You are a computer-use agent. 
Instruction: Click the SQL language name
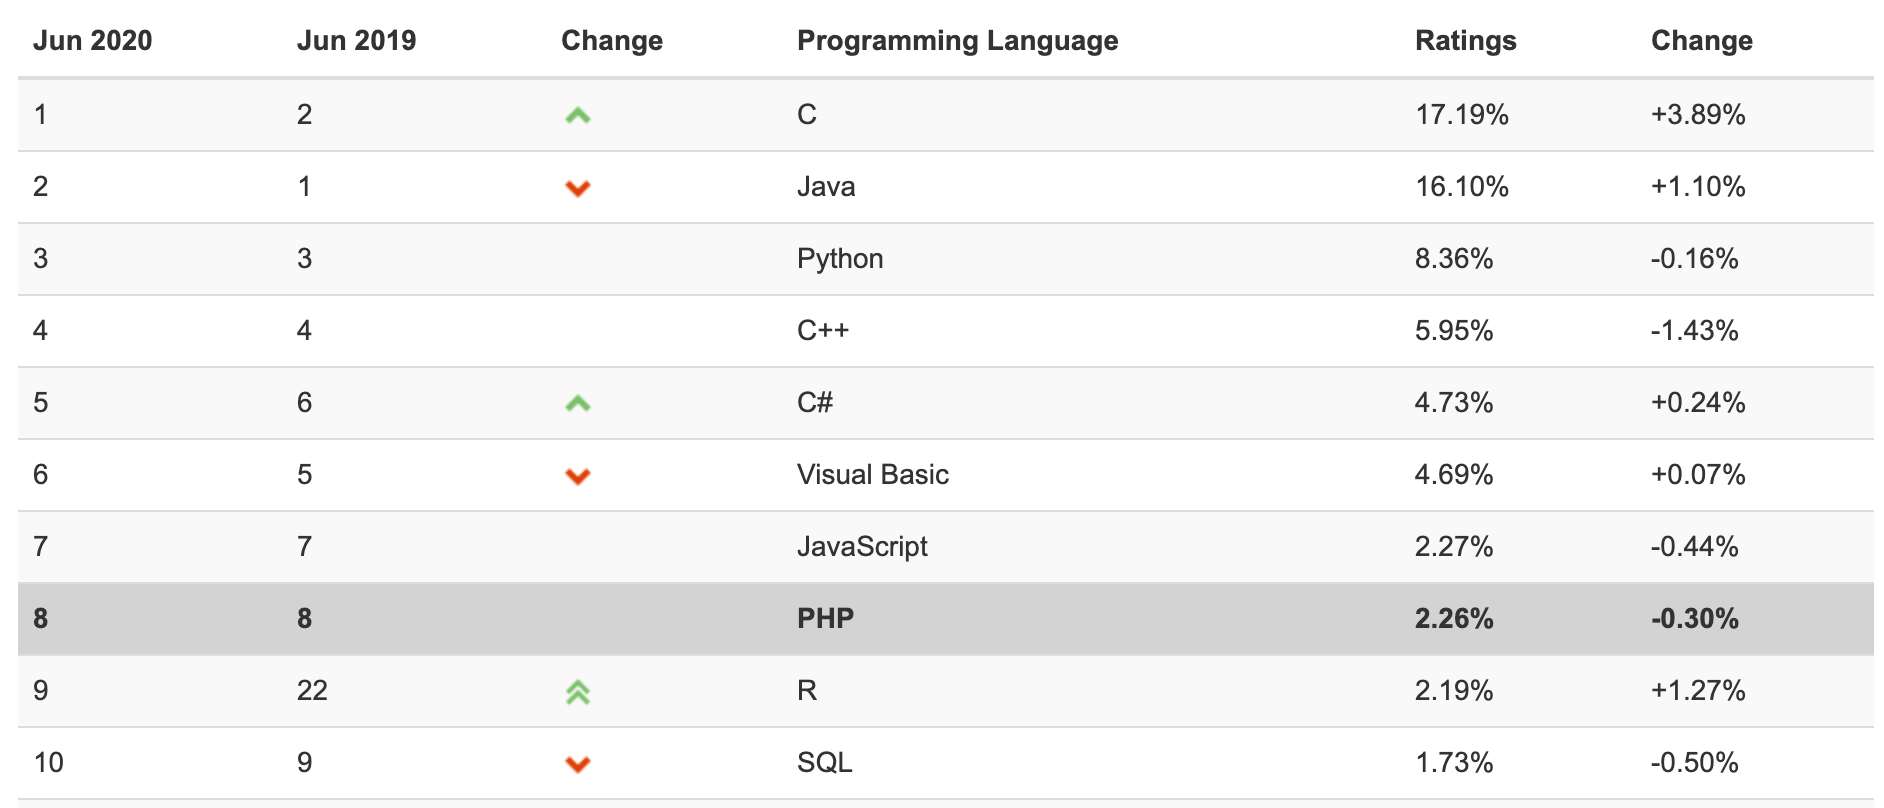click(824, 763)
